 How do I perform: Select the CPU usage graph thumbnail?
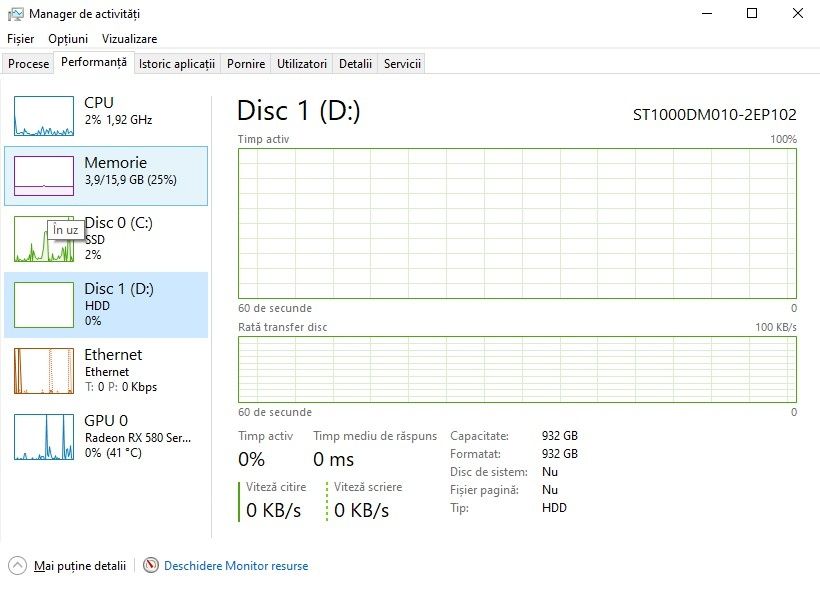[x=44, y=116]
